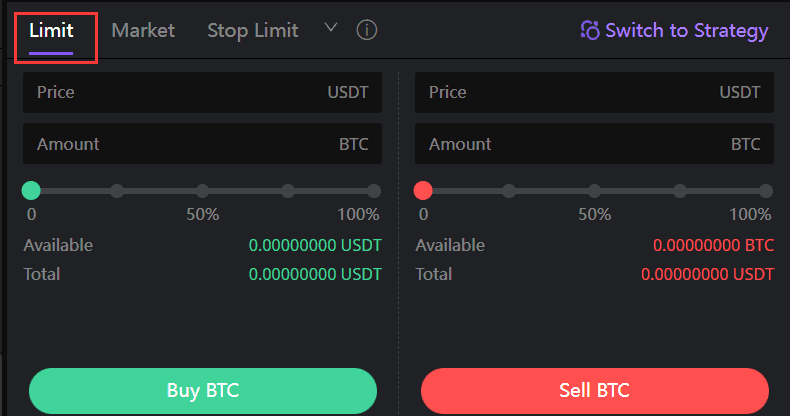Click the Sell BTC button
Viewport: 790px width, 416px height.
(x=595, y=391)
